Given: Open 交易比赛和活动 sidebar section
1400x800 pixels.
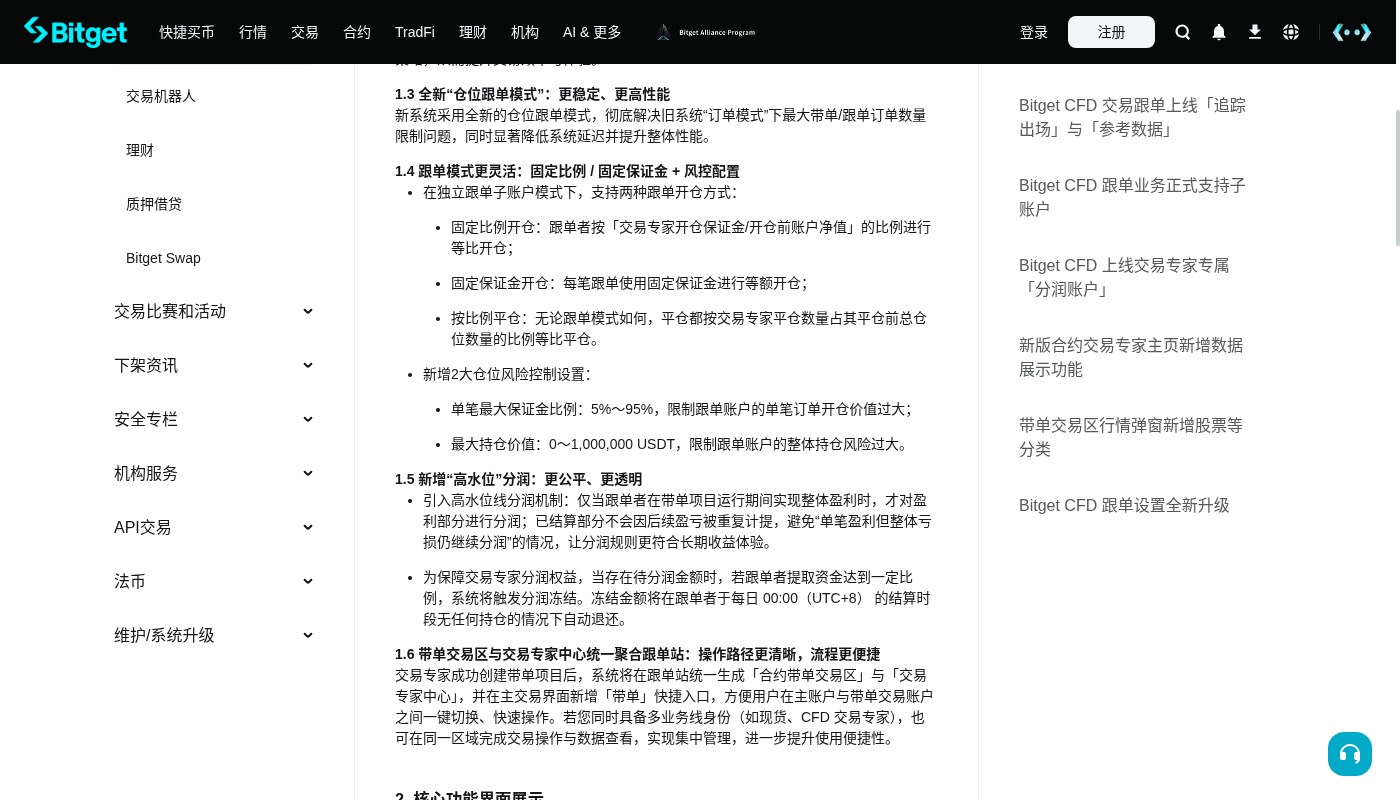Looking at the screenshot, I should click(170, 311).
